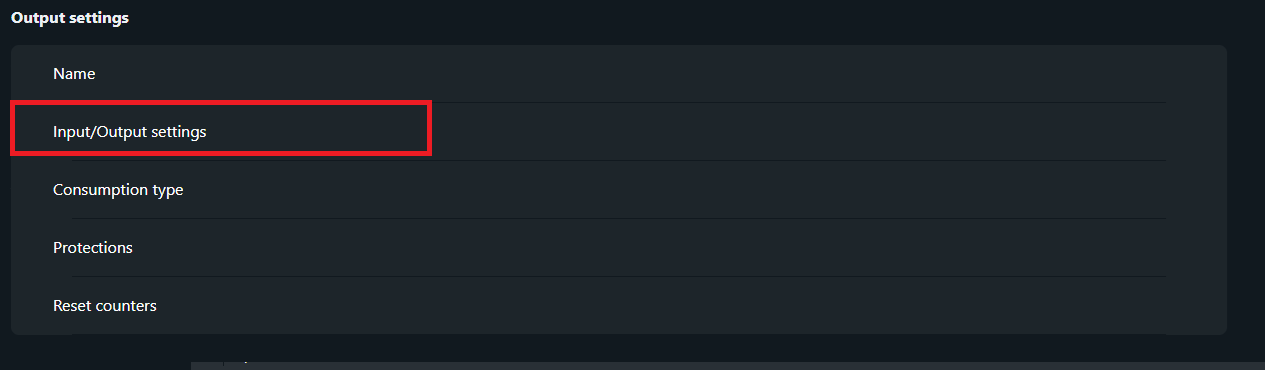
Task: Click the 'Reset counters' label text
Action: [x=105, y=306]
